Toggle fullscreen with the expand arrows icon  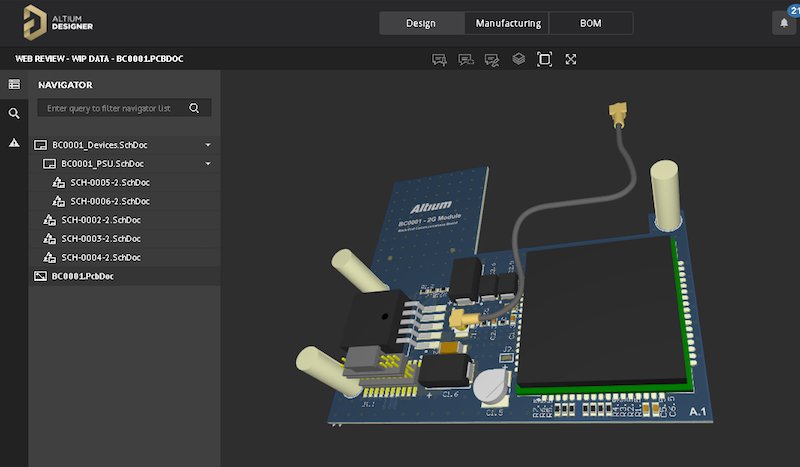571,59
